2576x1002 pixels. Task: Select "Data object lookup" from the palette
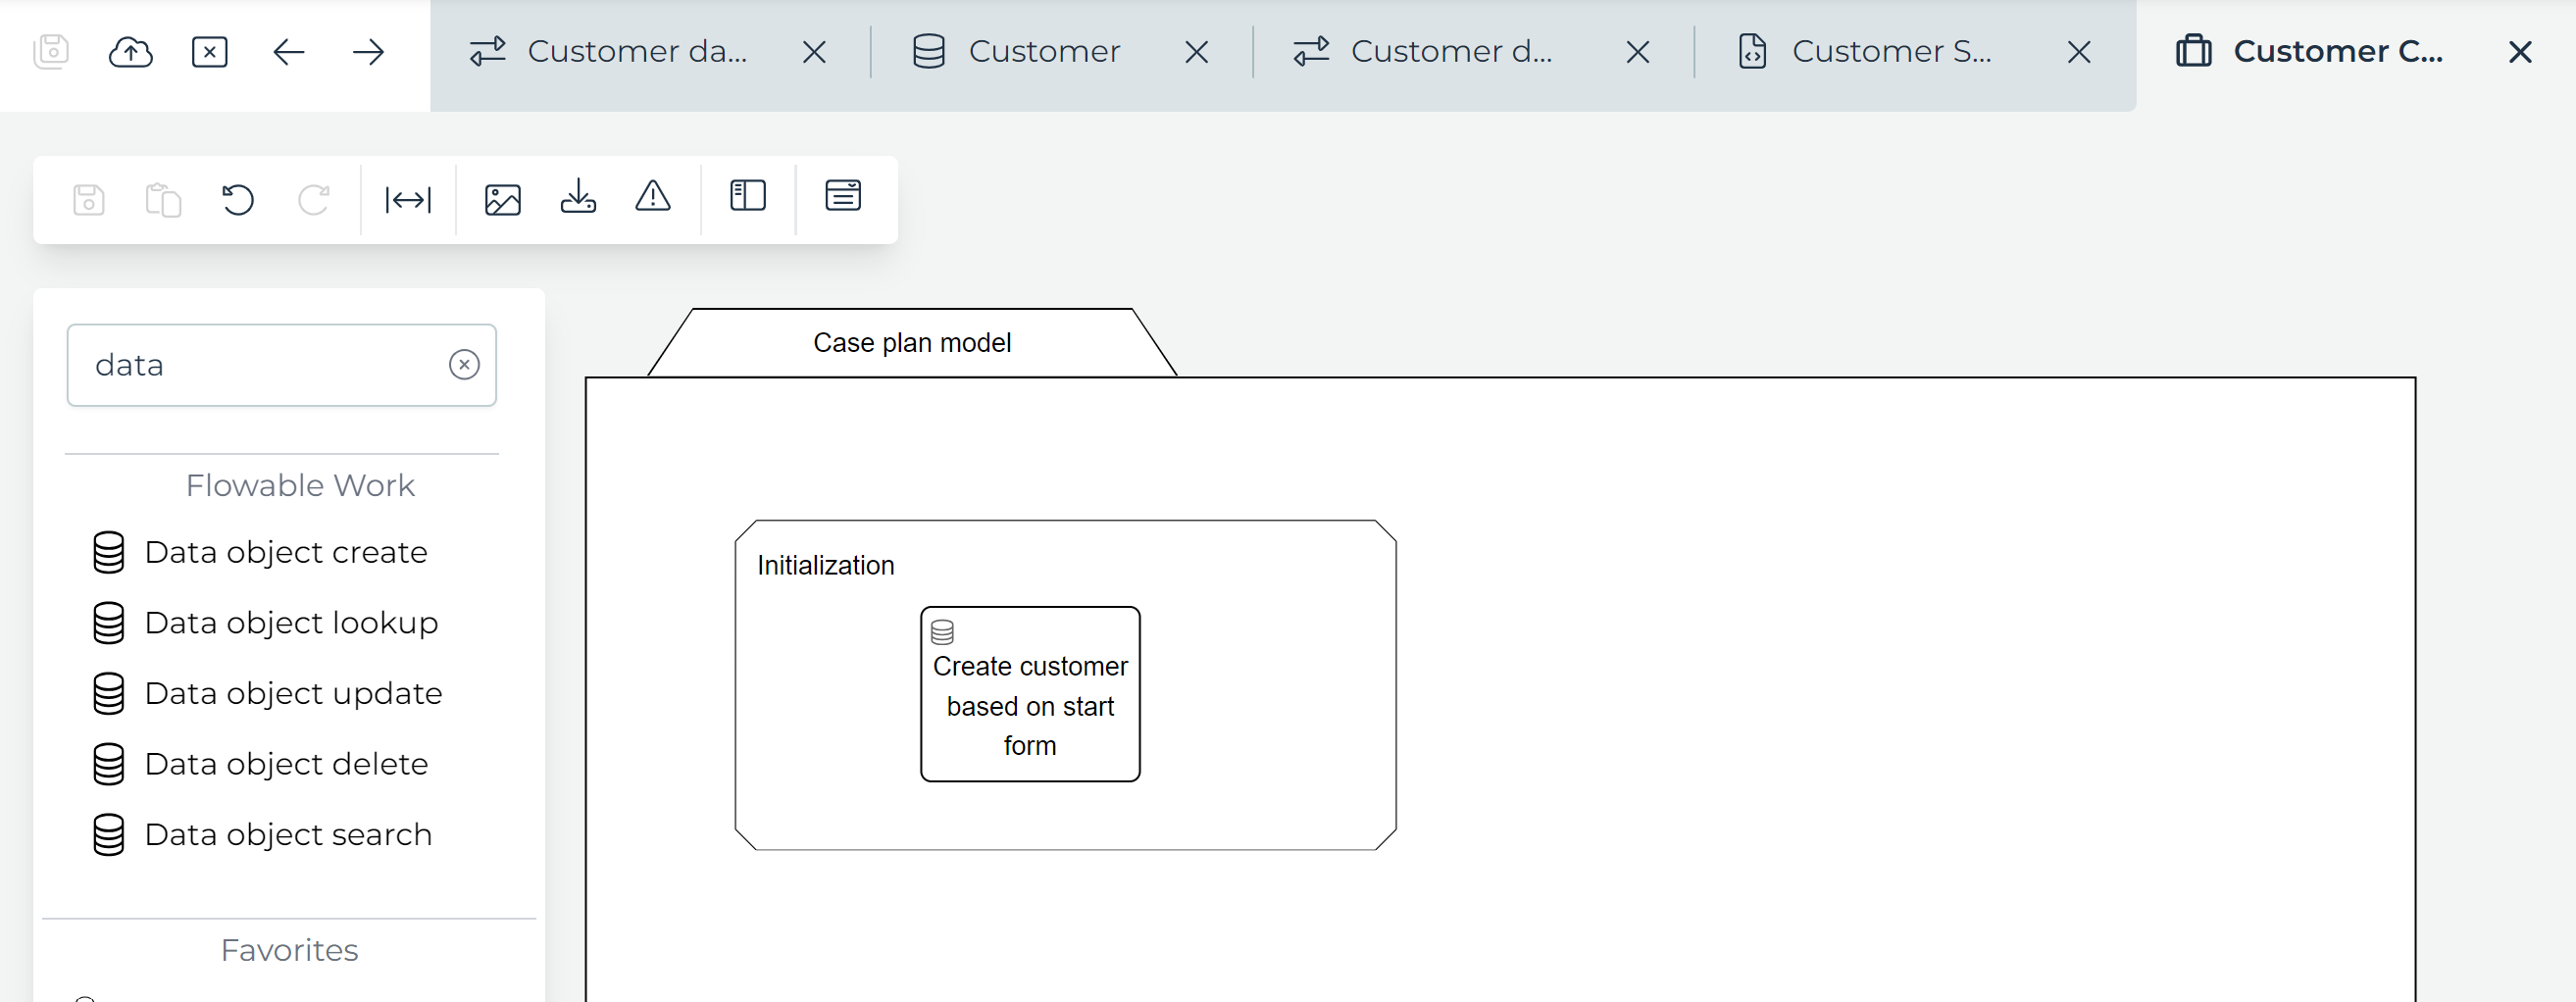pyautogui.click(x=291, y=622)
